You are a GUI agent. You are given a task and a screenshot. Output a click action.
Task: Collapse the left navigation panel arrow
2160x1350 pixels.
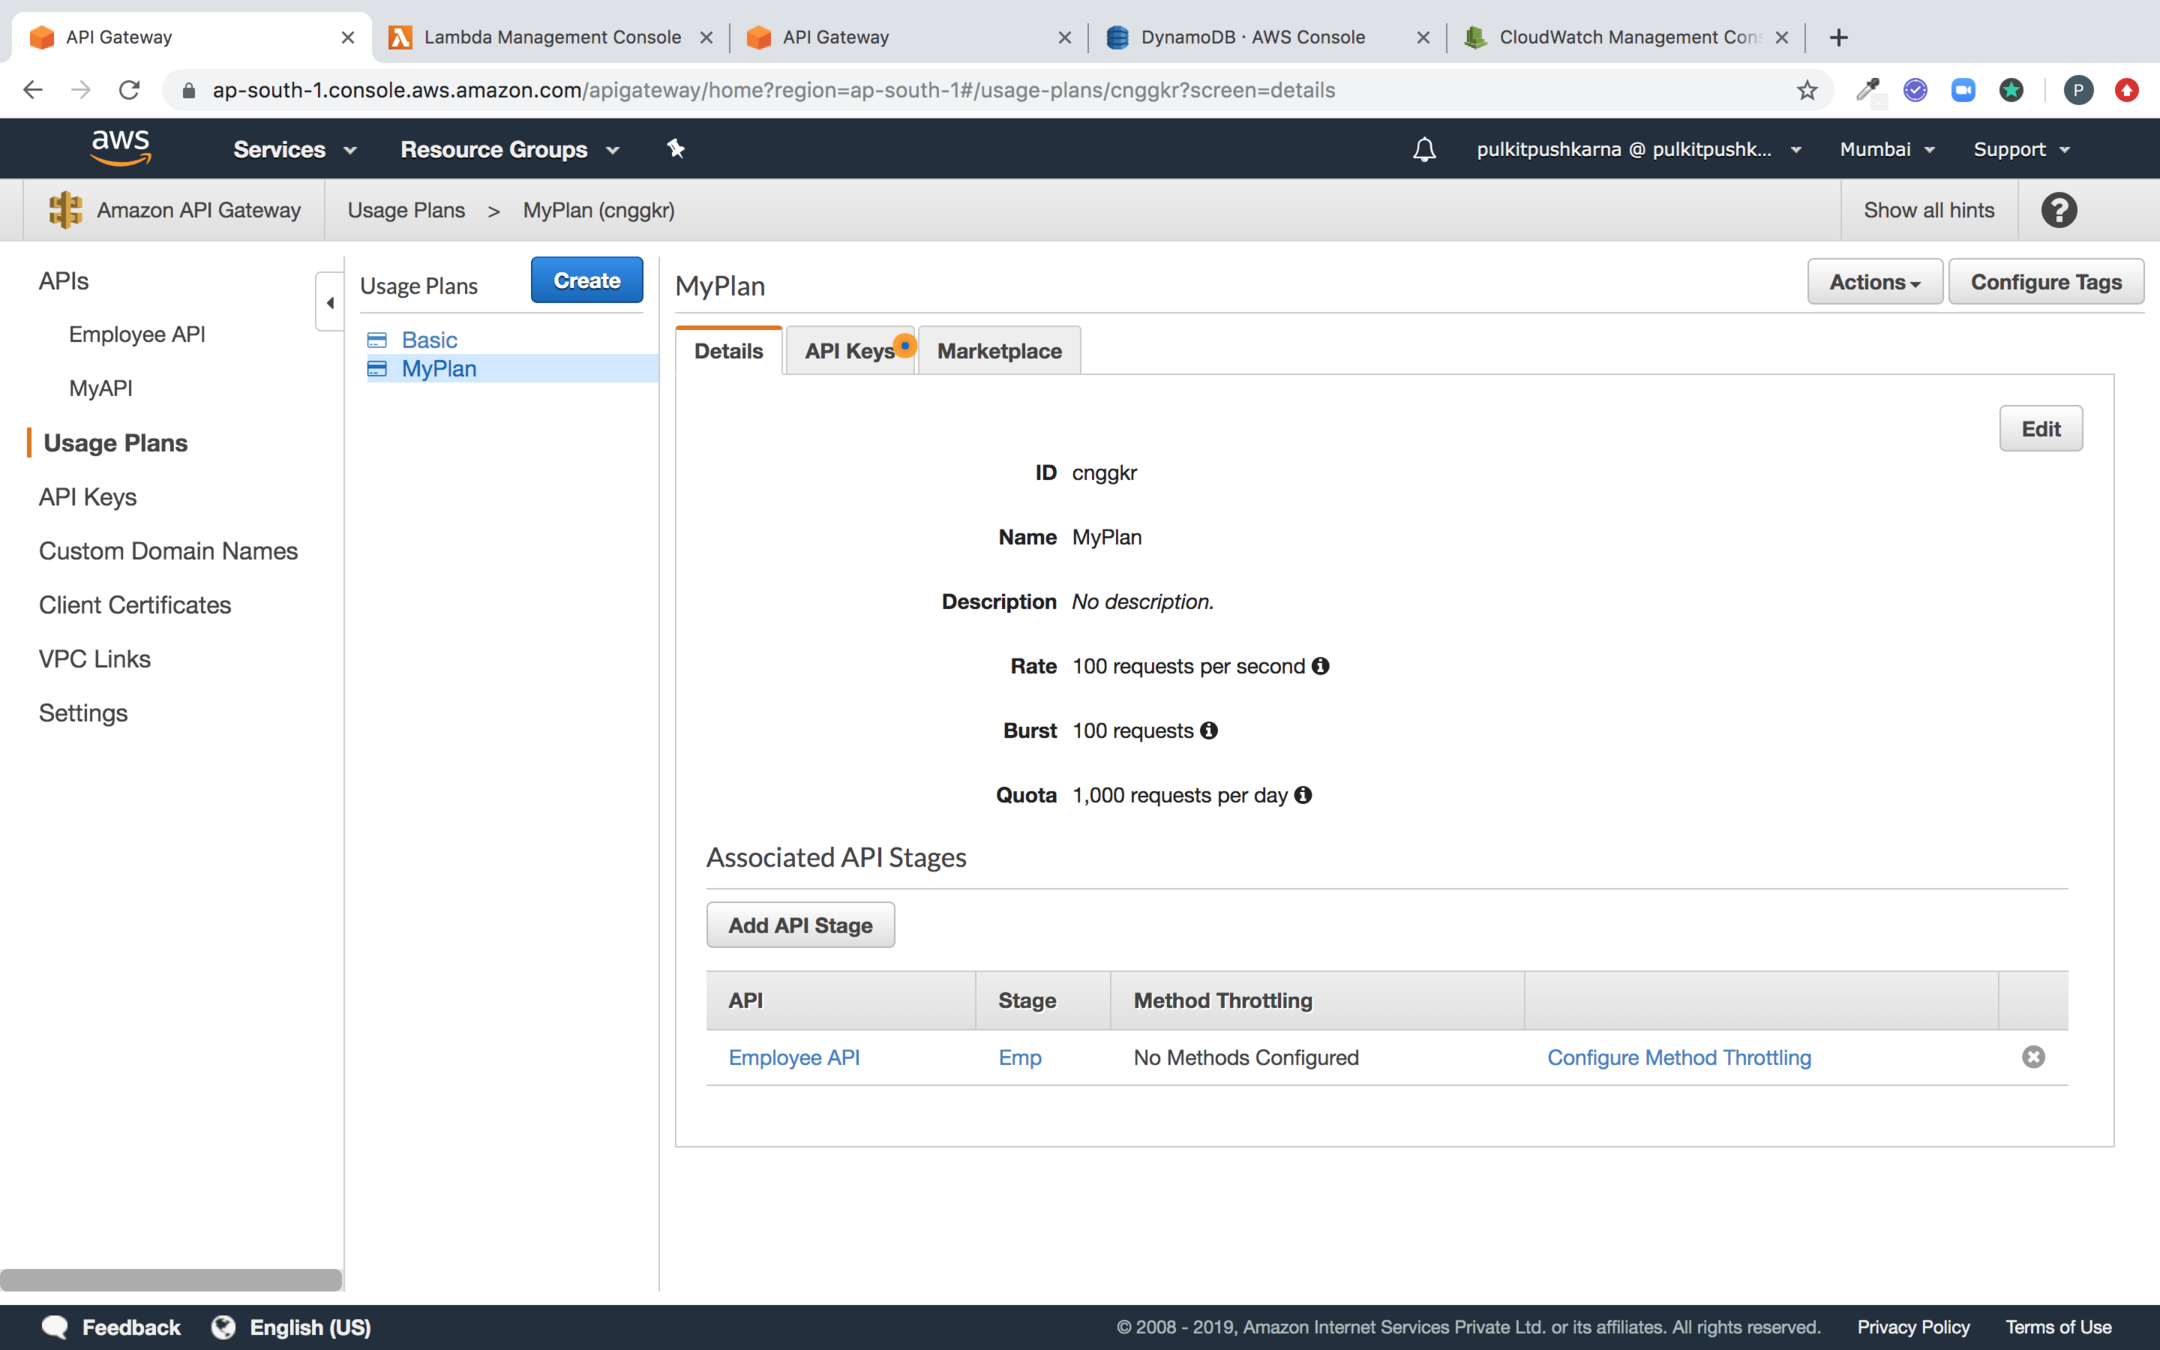coord(330,302)
